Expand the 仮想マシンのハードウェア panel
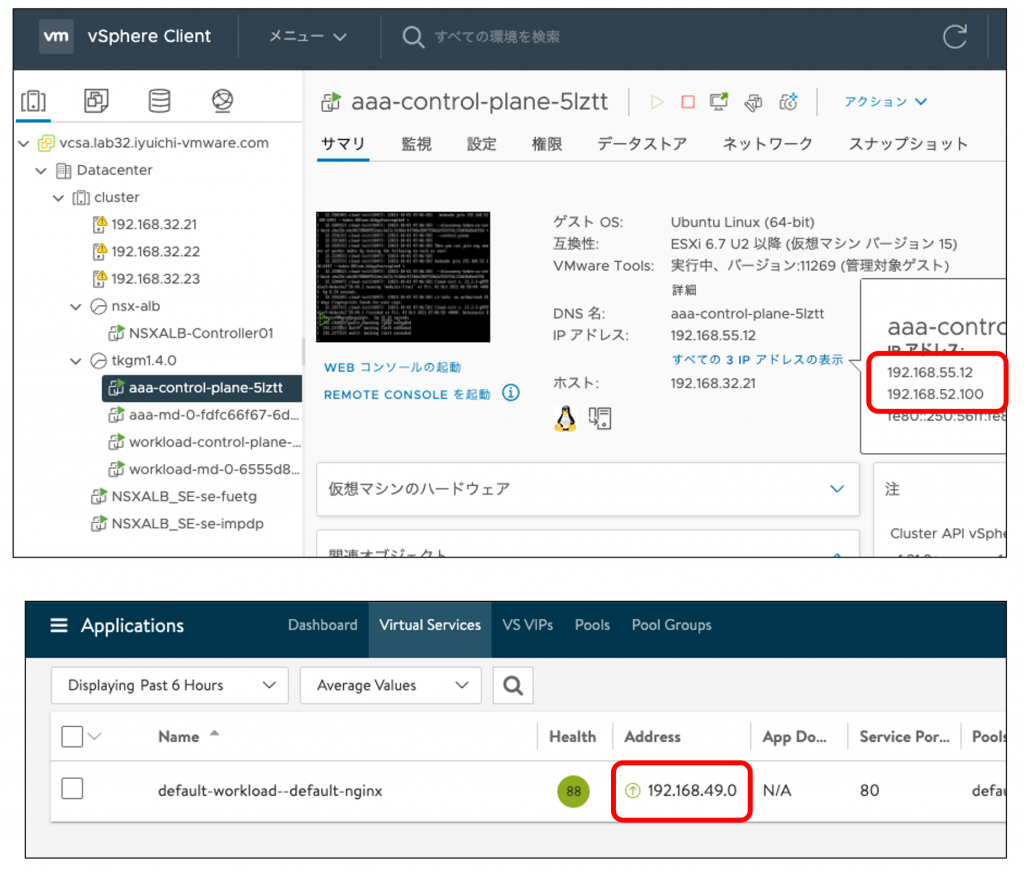The width and height of the screenshot is (1024, 870). (588, 489)
